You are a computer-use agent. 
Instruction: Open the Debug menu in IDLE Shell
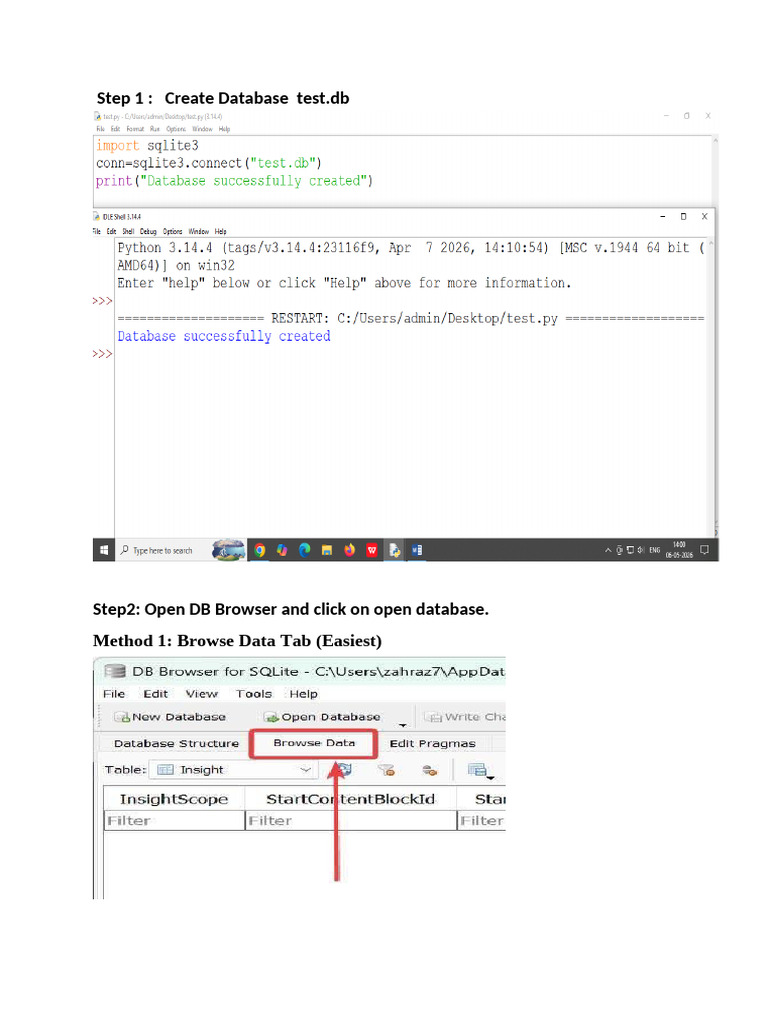[x=148, y=231]
